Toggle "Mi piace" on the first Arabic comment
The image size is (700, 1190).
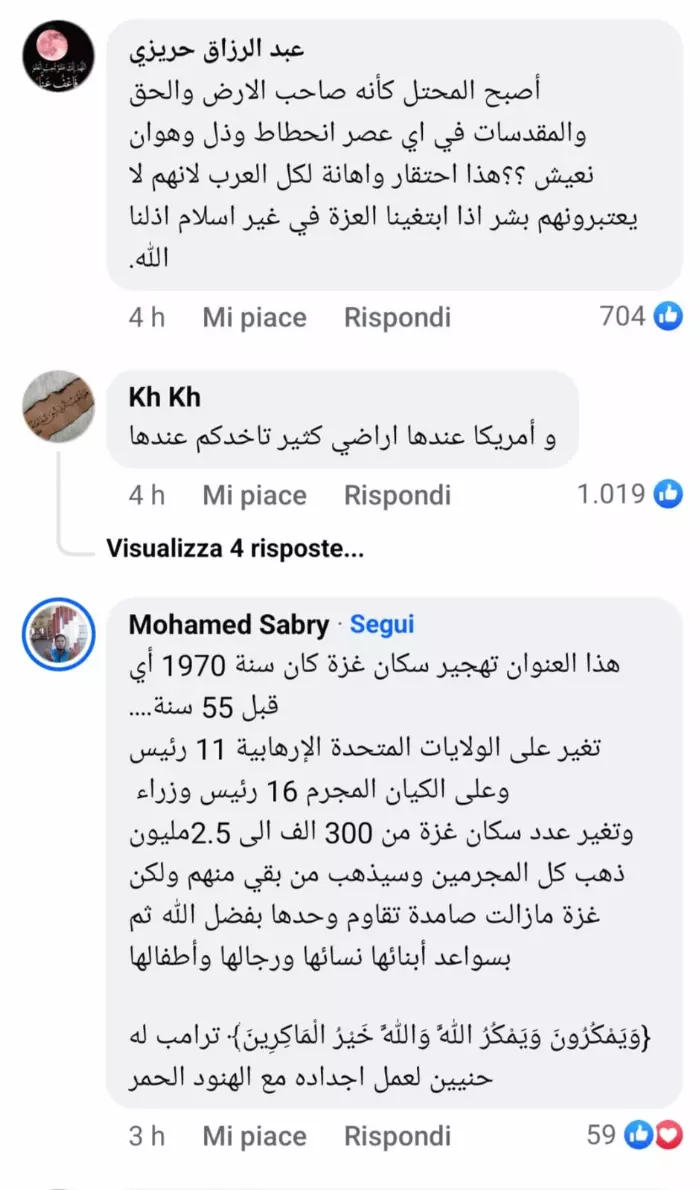coord(254,318)
